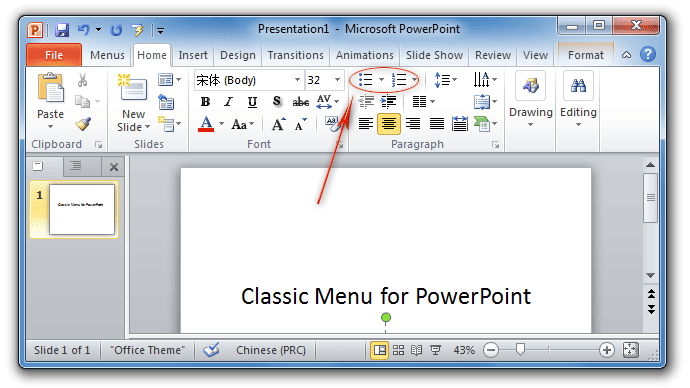Click the Undo arrow icon
The image size is (690, 388).
pyautogui.click(x=83, y=30)
